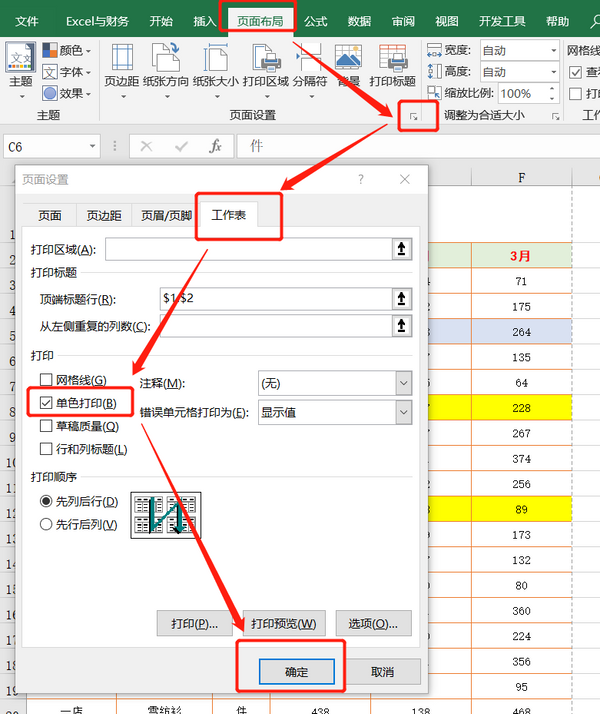Toggle ribbon gridlines print checkbox
600x714 pixels.
tap(575, 94)
